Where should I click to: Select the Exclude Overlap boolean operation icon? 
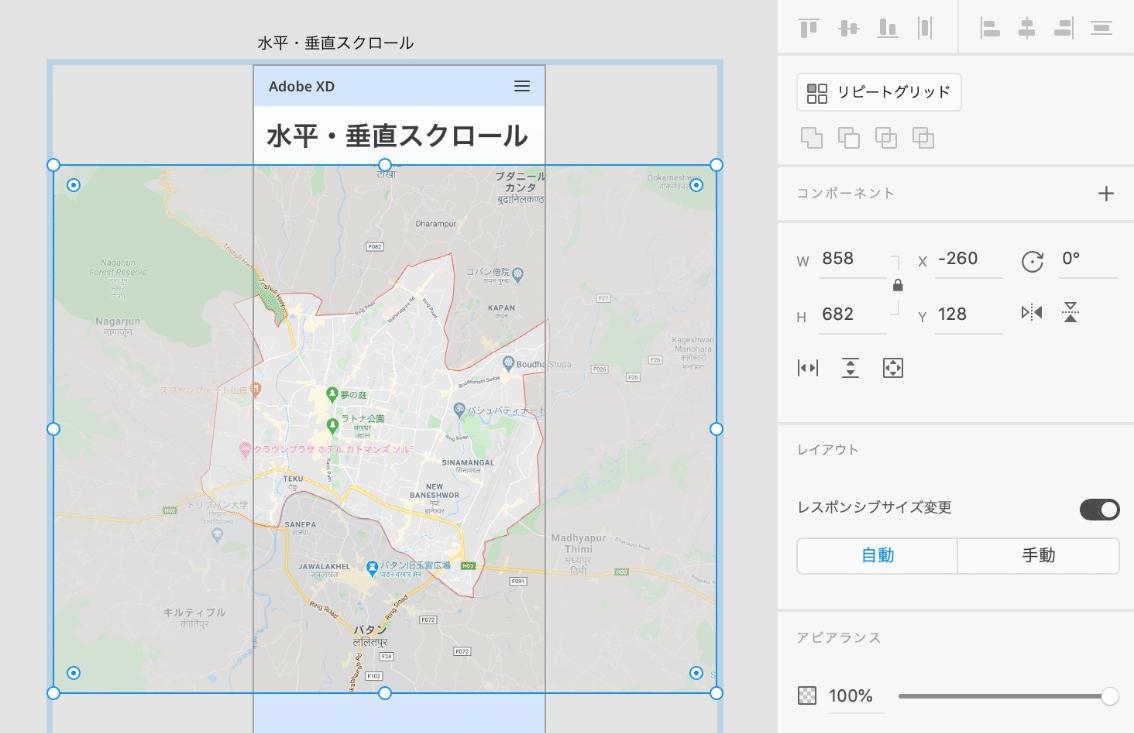point(923,137)
